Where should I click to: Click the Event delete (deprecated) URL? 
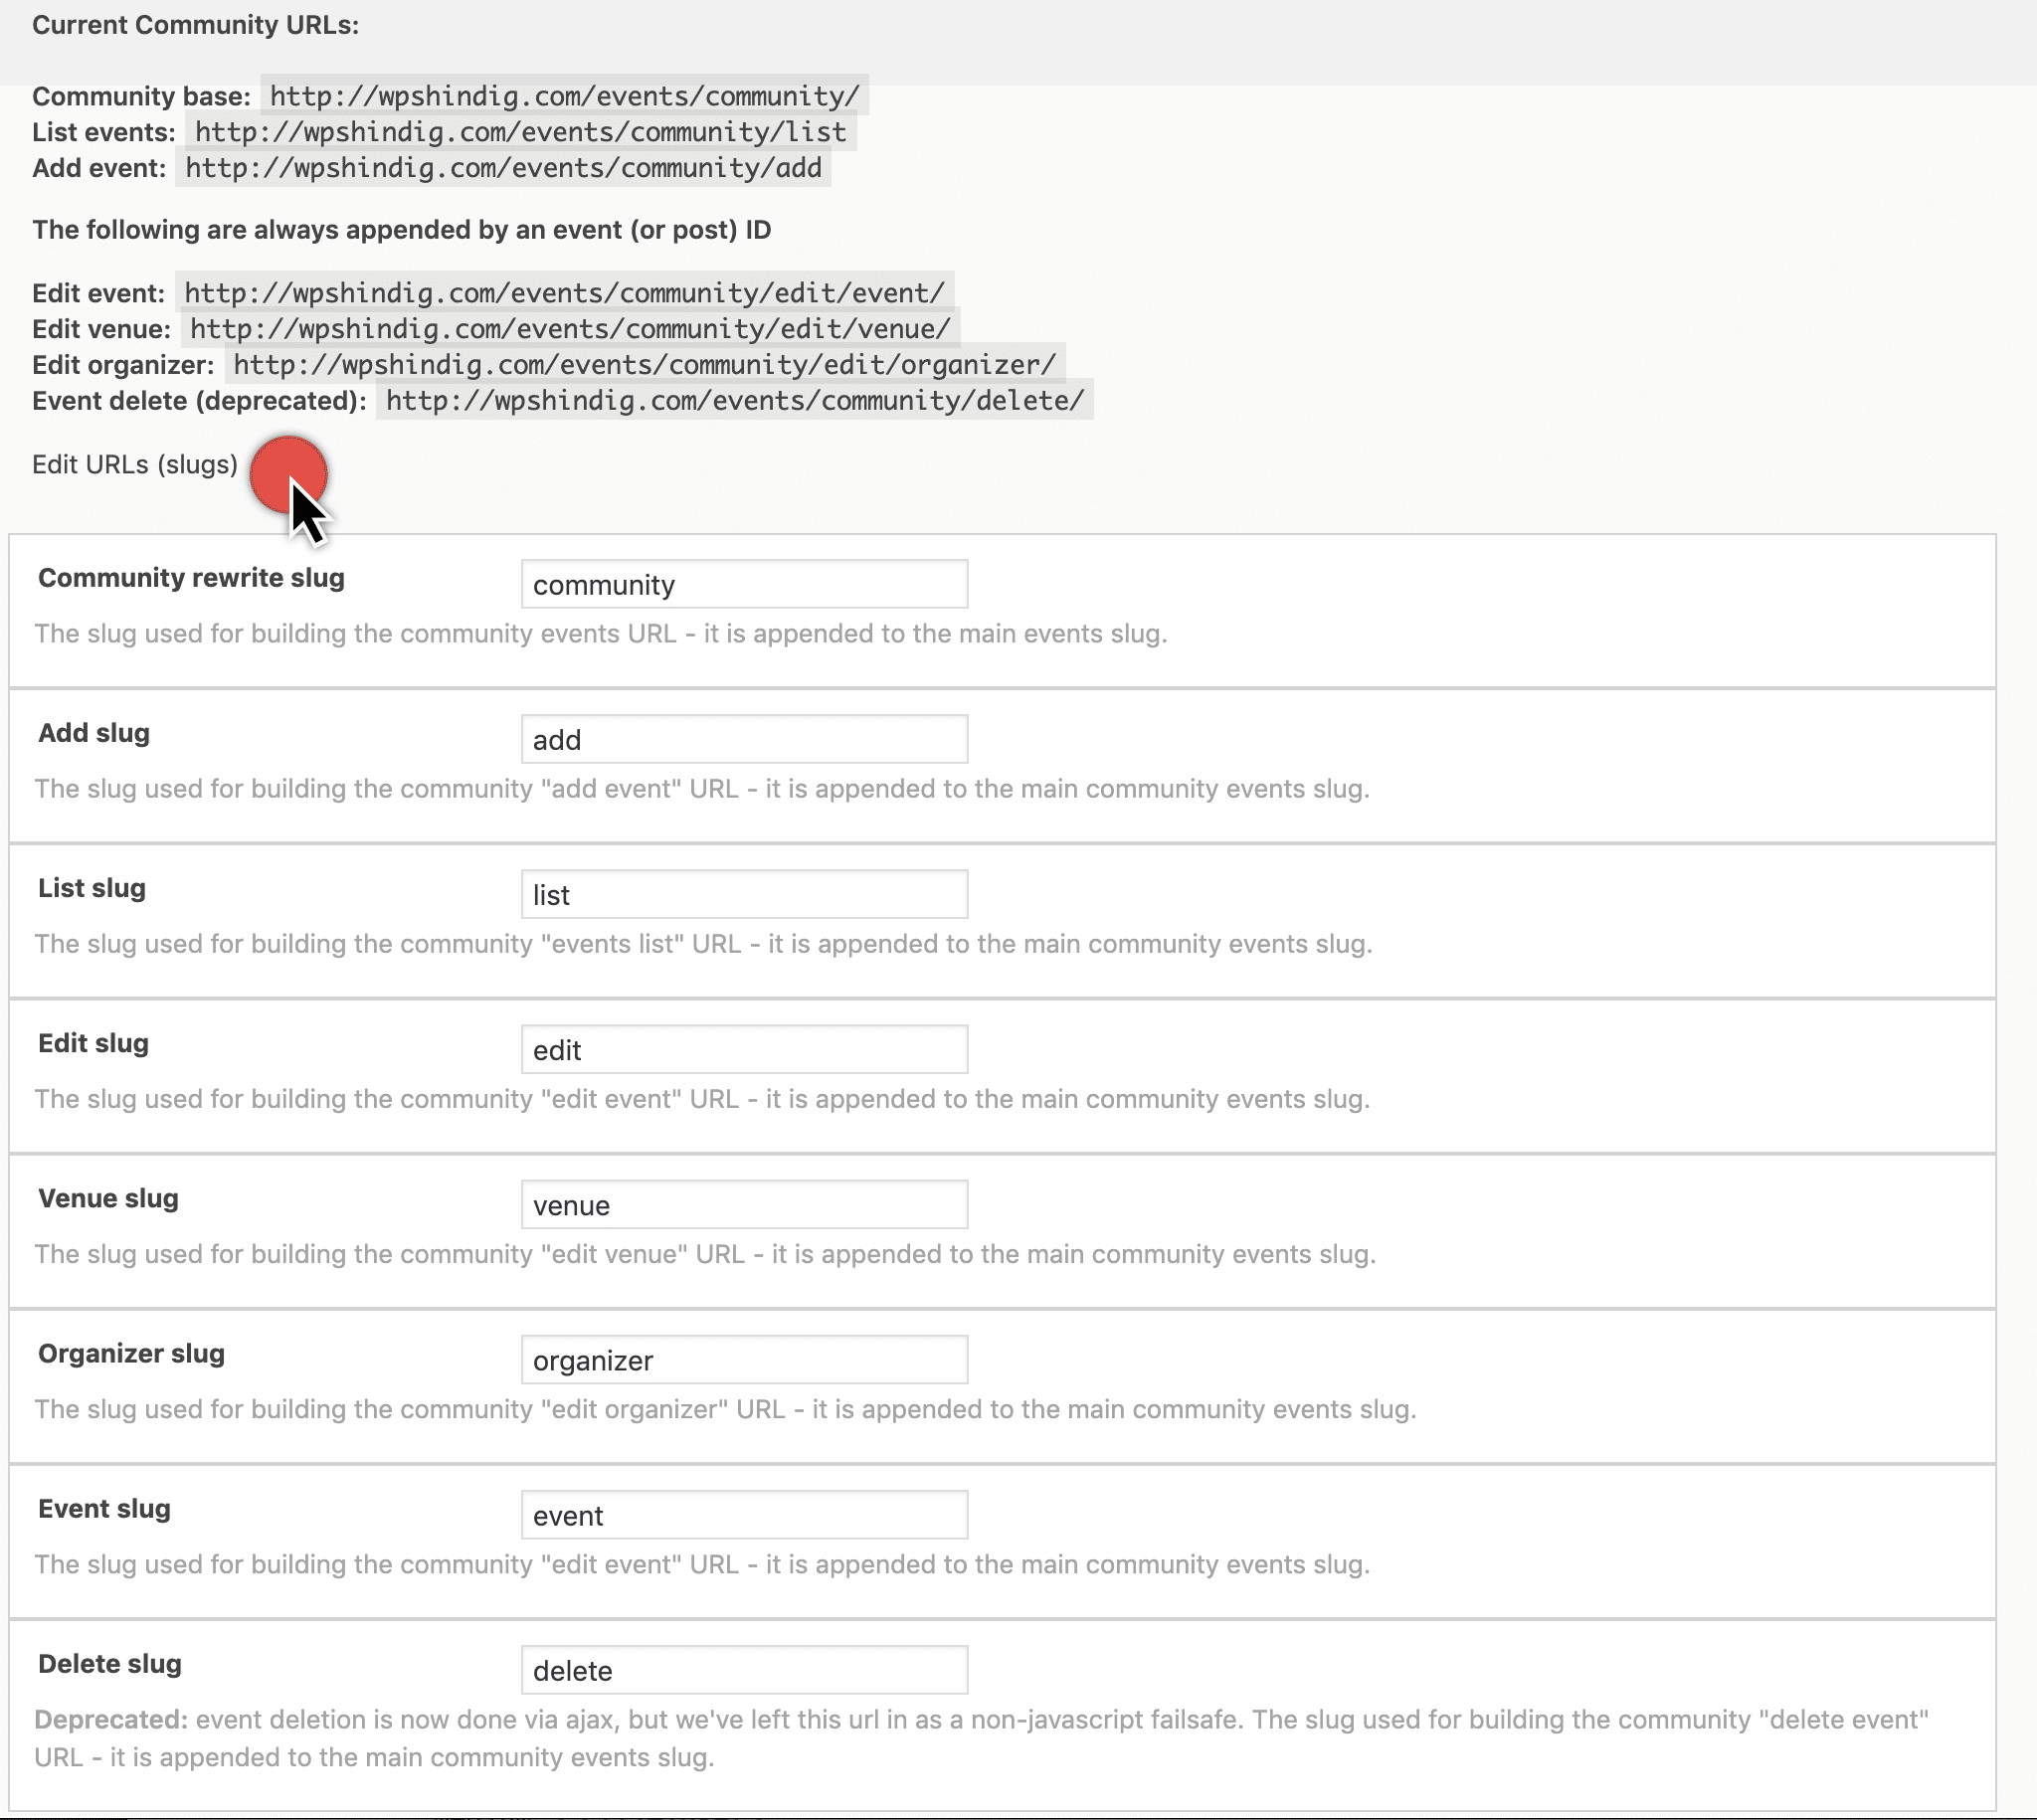coord(735,401)
